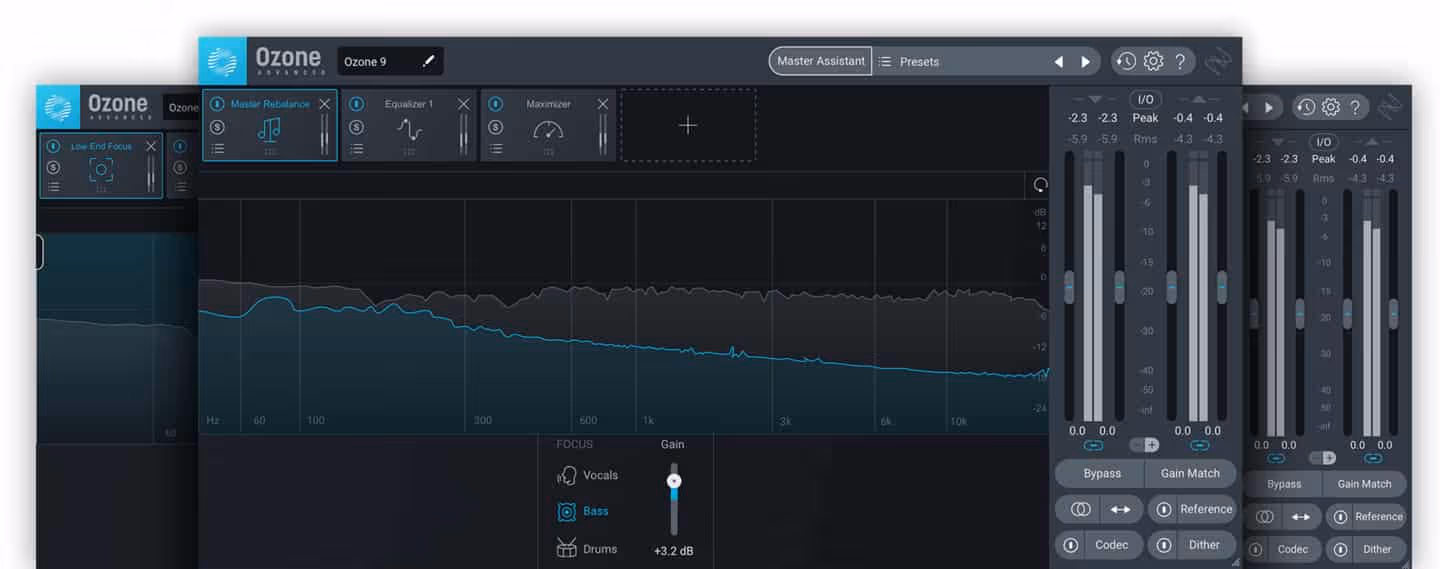Toggle power on the Equalizer 1 module

(x=357, y=104)
